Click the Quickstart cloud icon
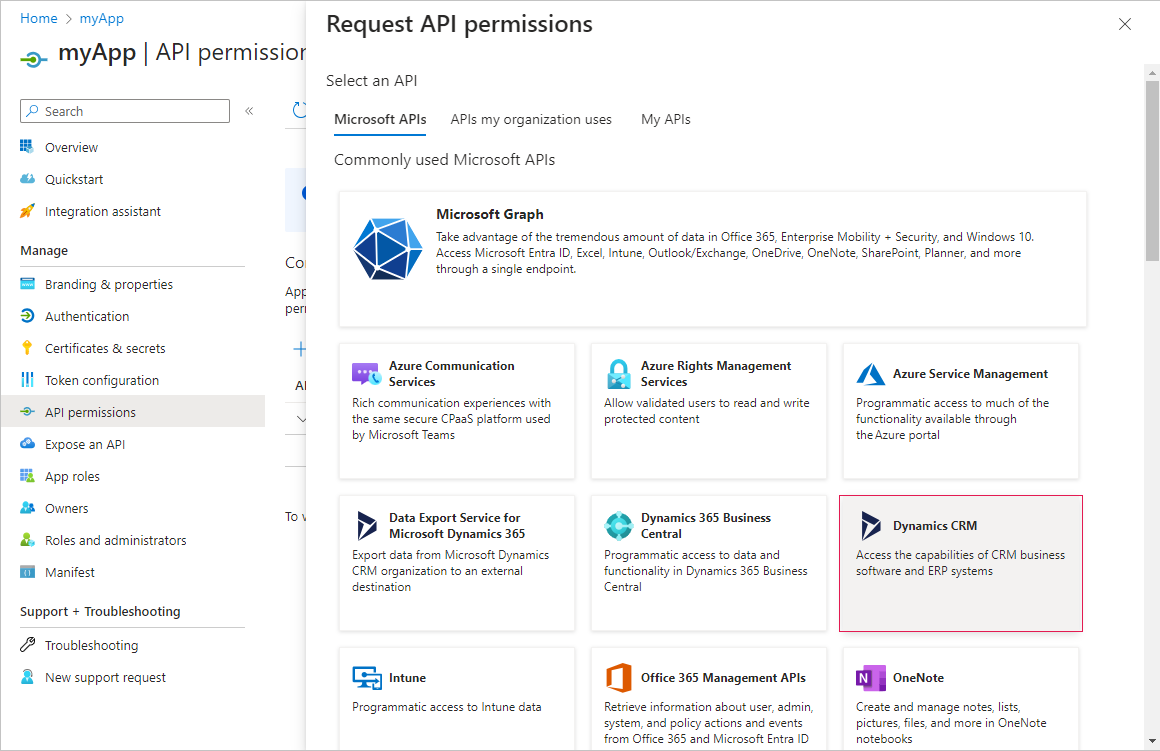 [27, 178]
